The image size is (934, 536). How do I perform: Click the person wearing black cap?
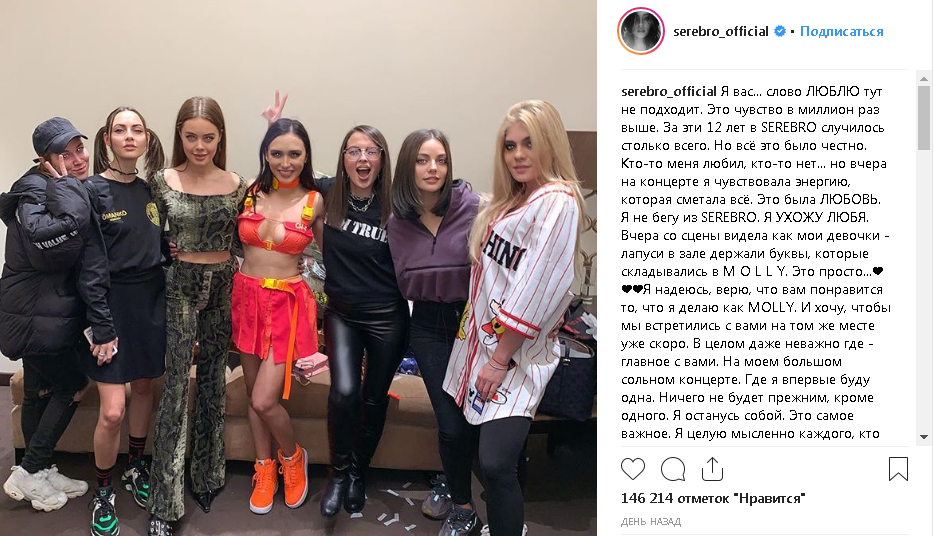click(x=45, y=298)
